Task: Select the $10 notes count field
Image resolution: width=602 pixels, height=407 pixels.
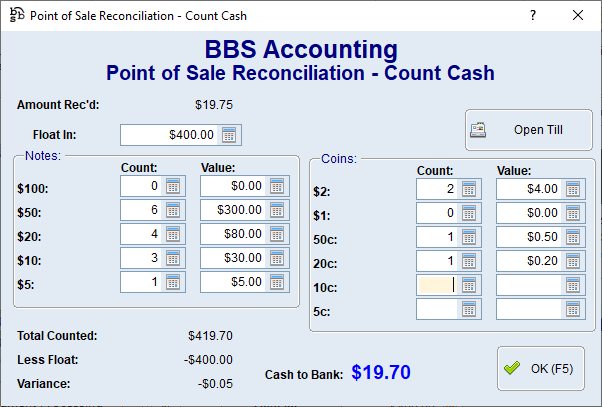Action: [141, 258]
